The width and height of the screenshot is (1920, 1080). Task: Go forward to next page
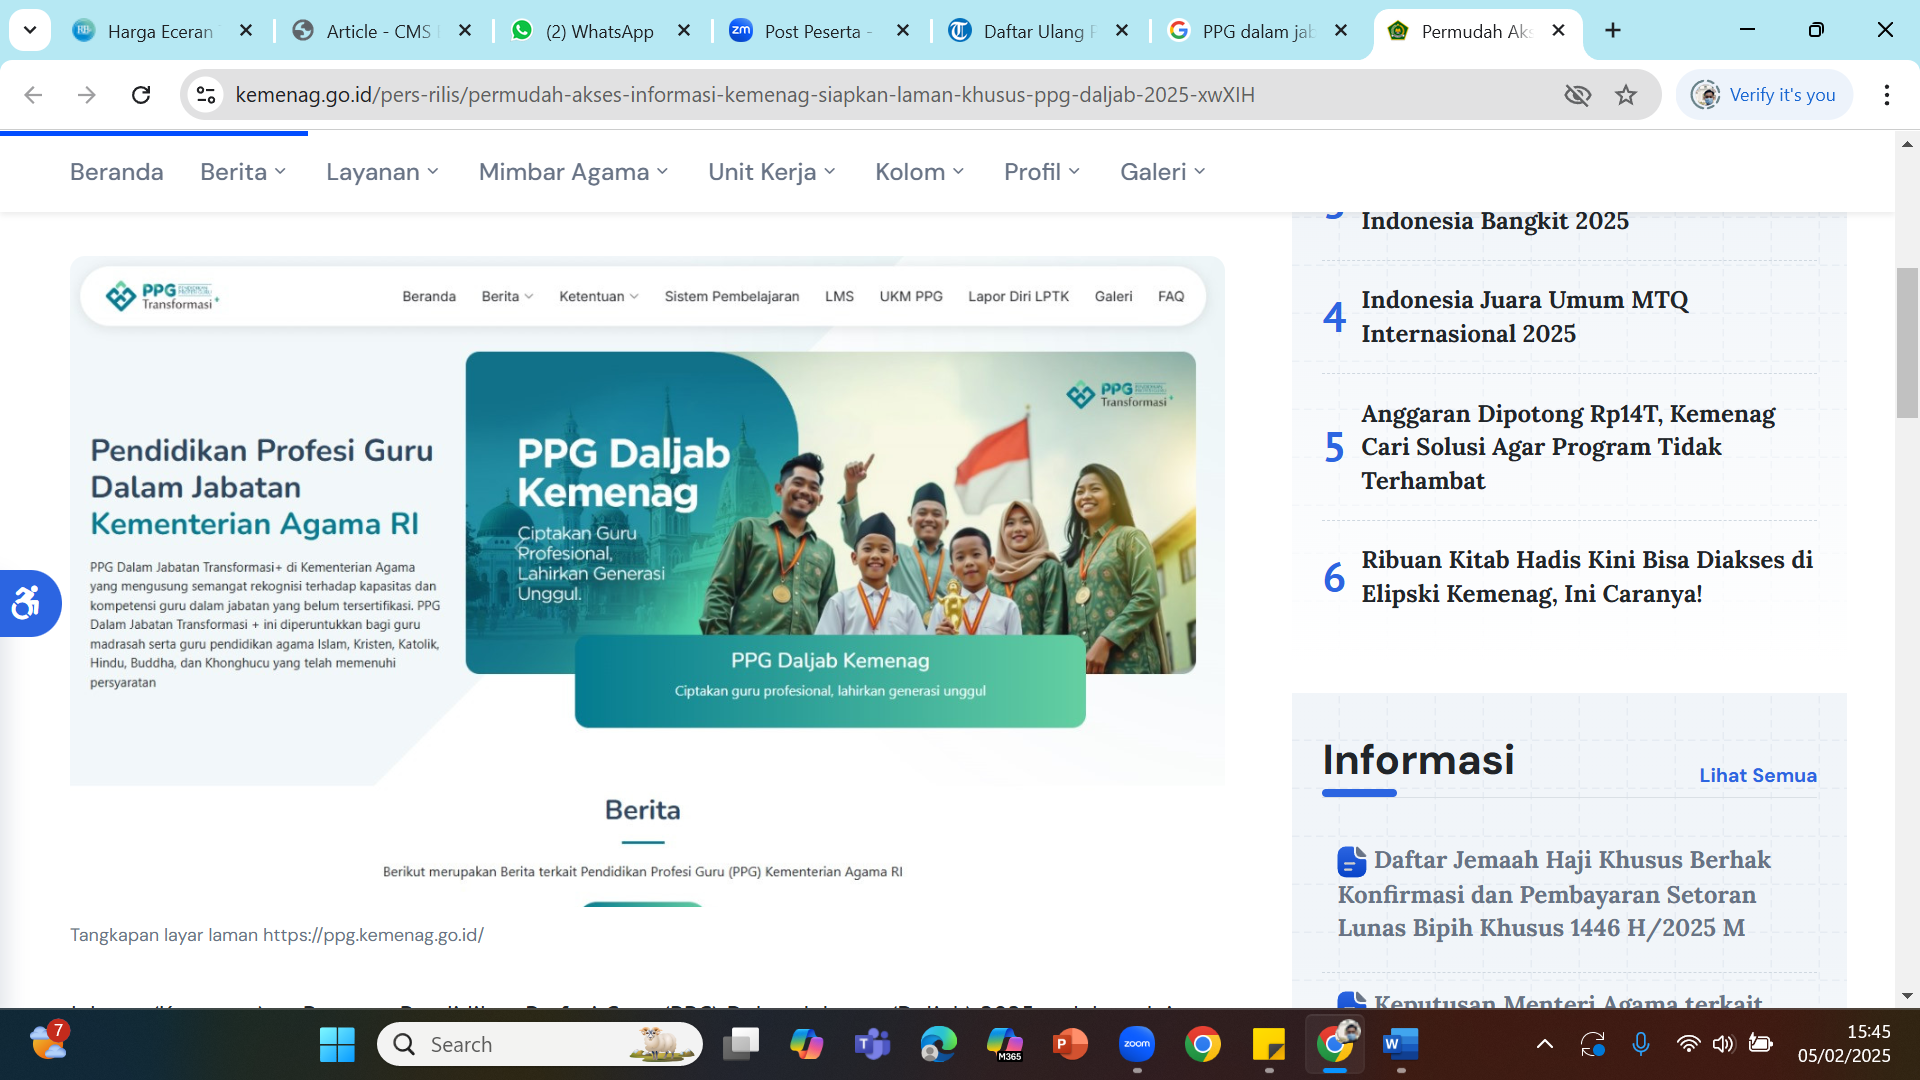tap(87, 95)
